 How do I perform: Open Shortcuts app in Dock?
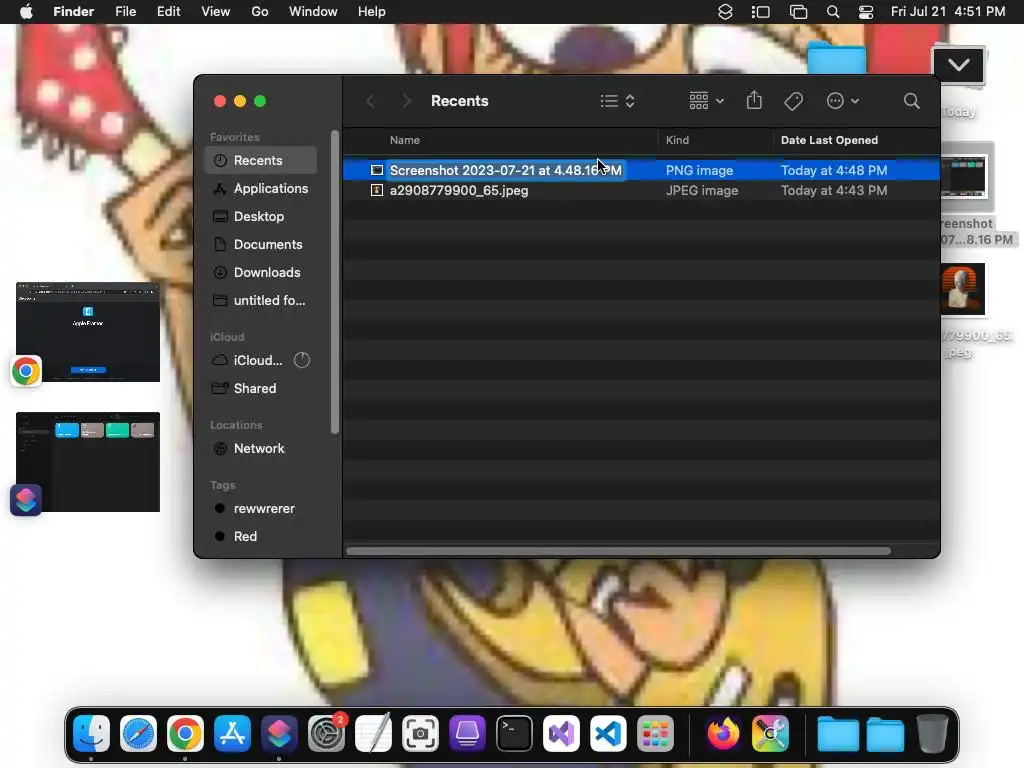click(280, 733)
